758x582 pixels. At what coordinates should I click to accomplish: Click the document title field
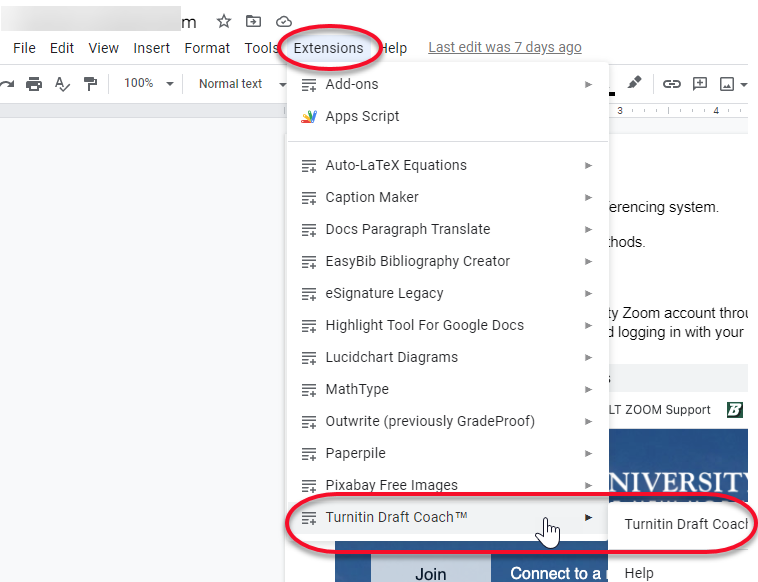[x=99, y=20]
